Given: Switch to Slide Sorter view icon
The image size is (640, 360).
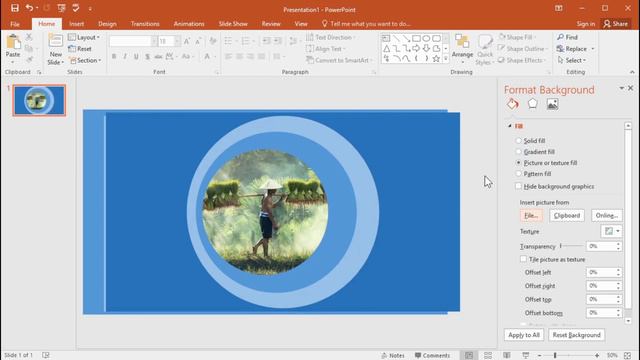Looking at the screenshot, I should click(x=488, y=356).
